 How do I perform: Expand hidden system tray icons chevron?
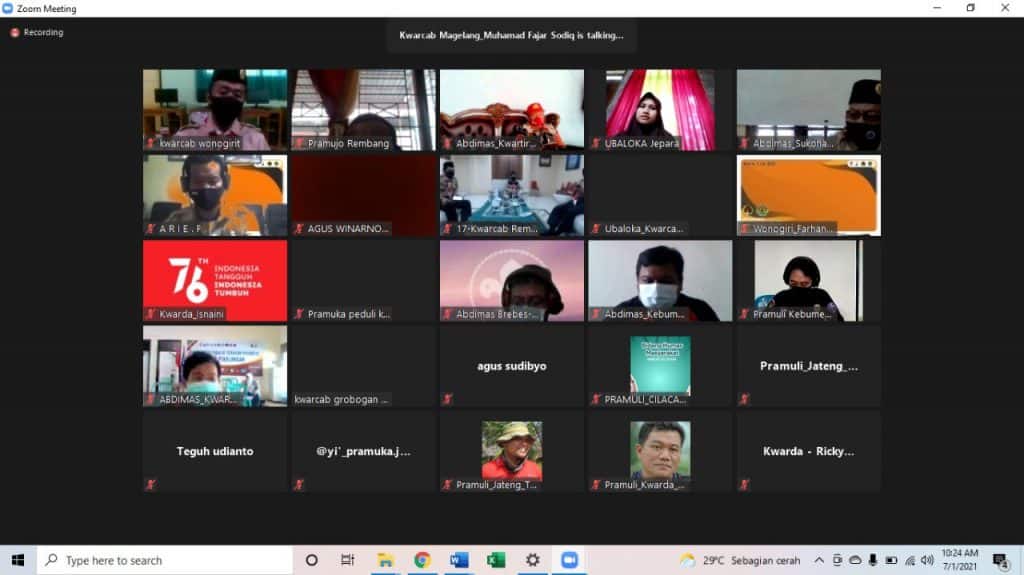[x=819, y=561]
